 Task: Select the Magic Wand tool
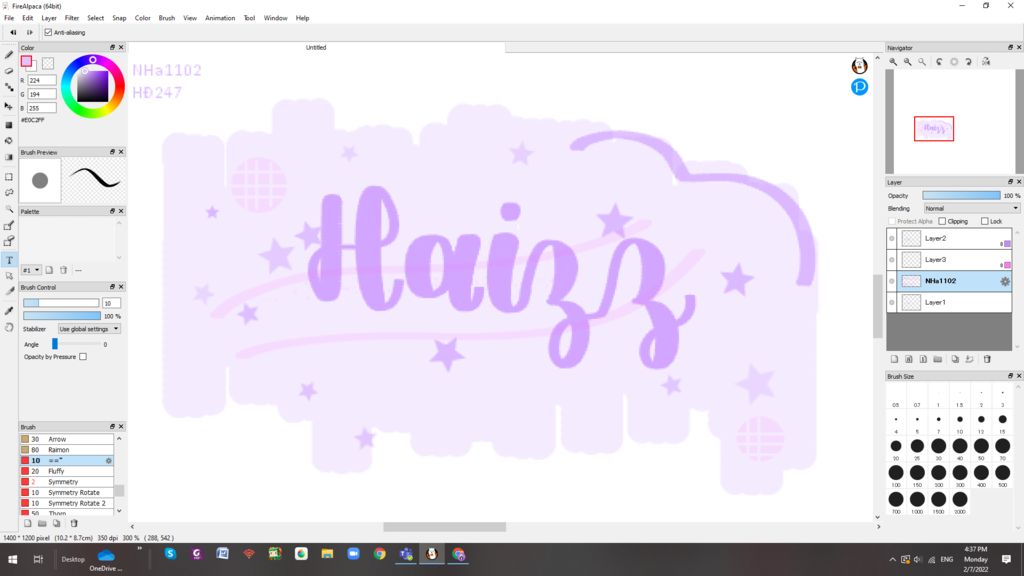click(9, 210)
